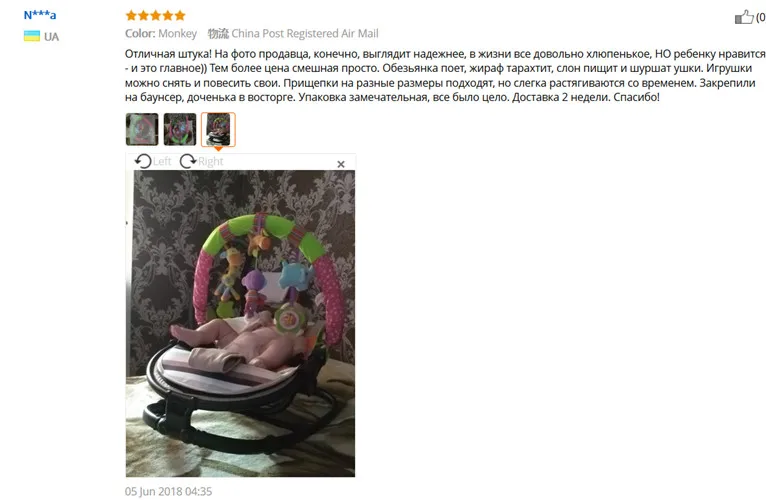Click "China Post Registered Air Mail" shipping text
766x500 pixels.
click(x=305, y=33)
